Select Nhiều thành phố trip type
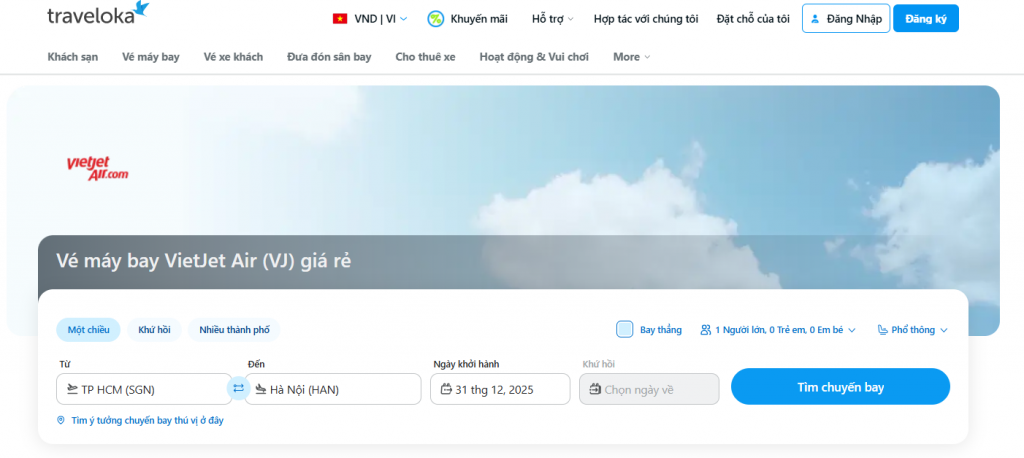 tap(234, 330)
